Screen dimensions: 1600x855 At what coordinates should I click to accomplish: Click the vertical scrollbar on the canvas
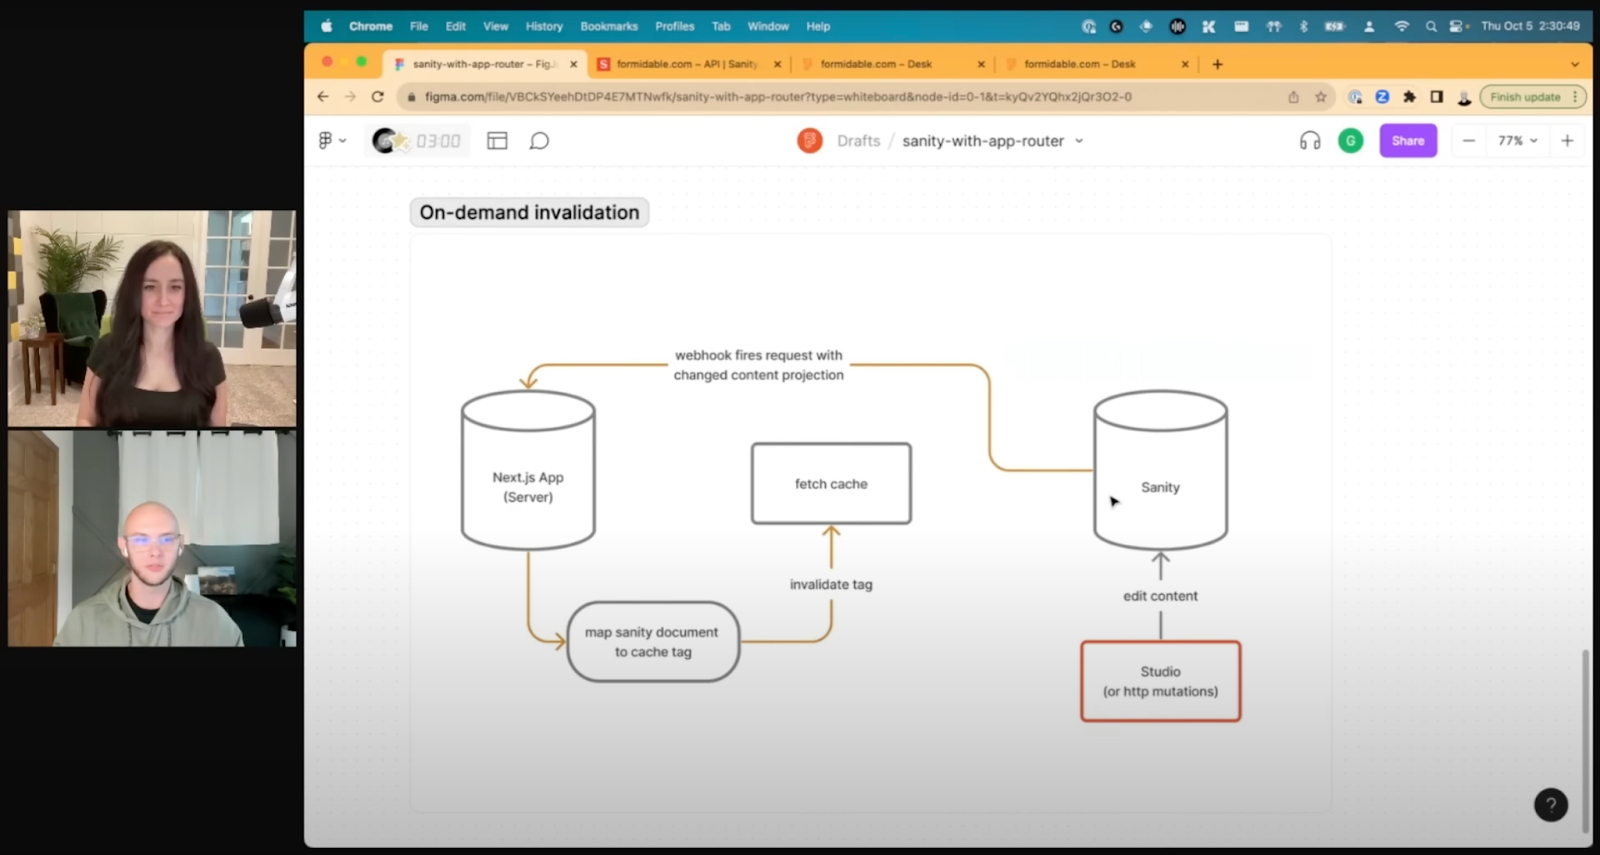pyautogui.click(x=1585, y=740)
